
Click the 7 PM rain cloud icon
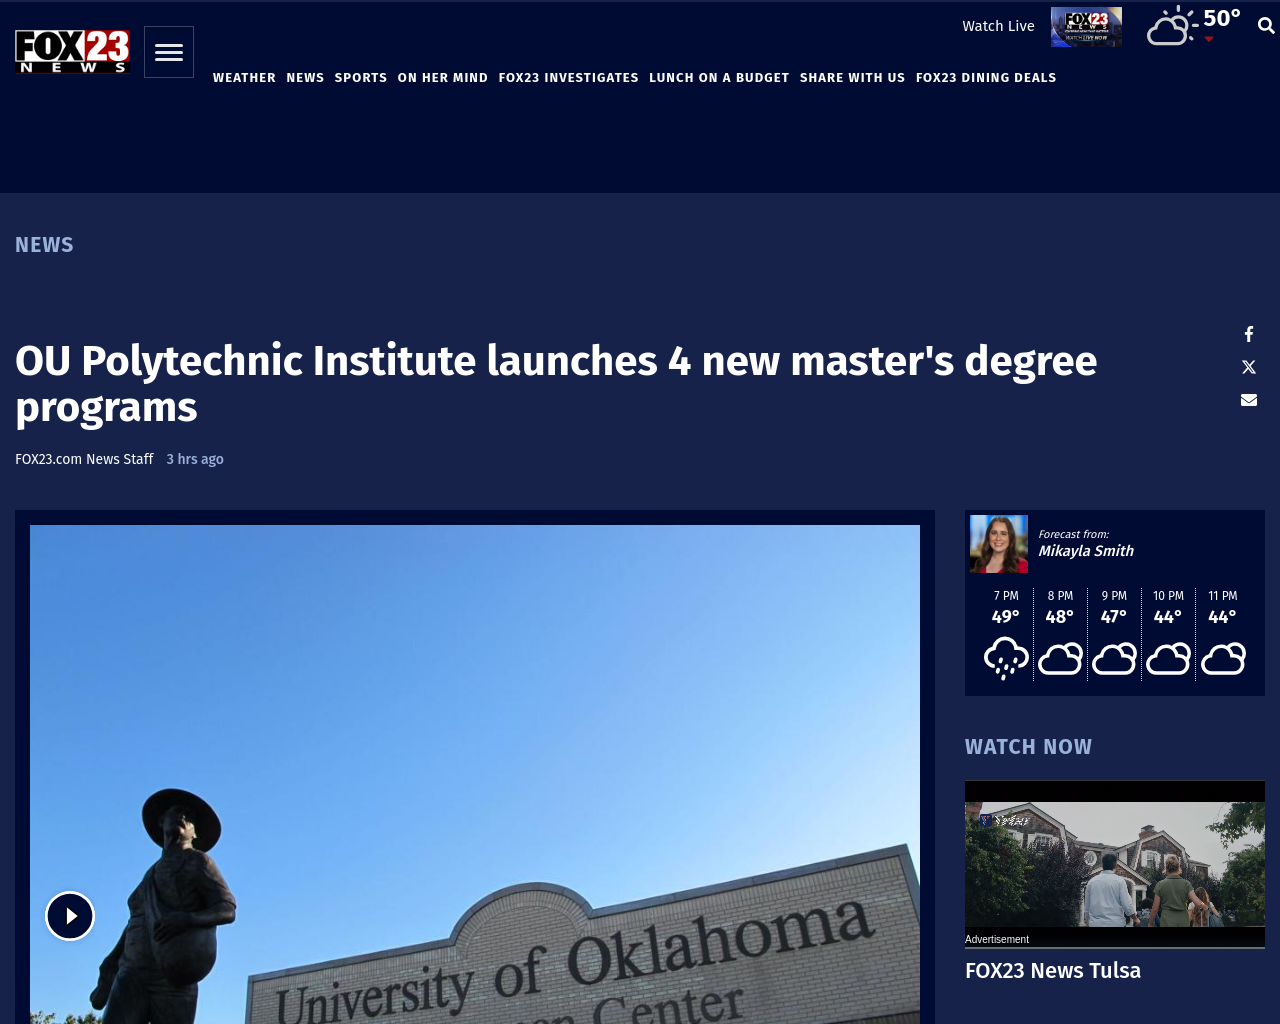1006,658
